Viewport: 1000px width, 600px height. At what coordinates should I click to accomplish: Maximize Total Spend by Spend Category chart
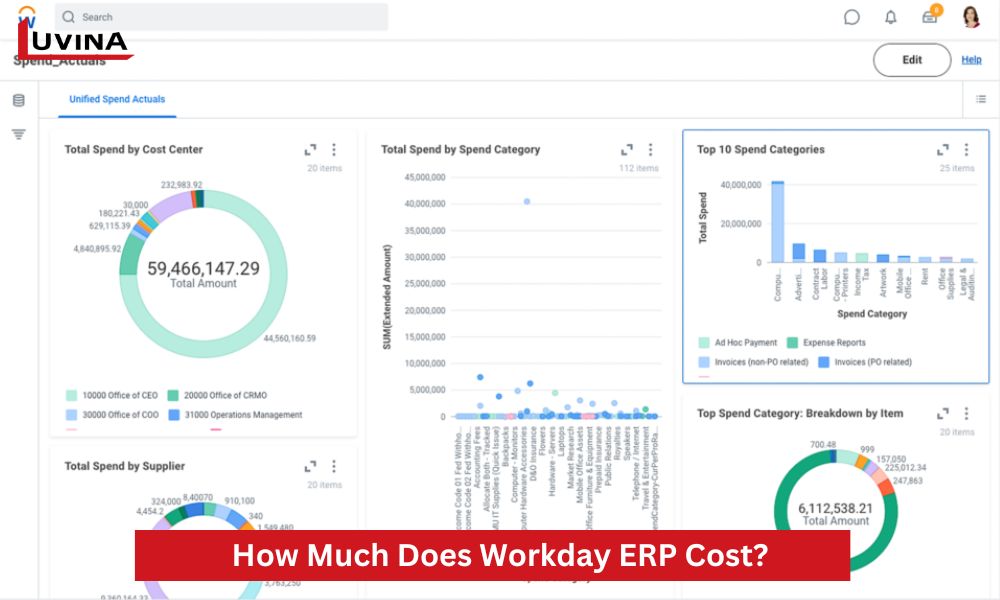(x=627, y=150)
